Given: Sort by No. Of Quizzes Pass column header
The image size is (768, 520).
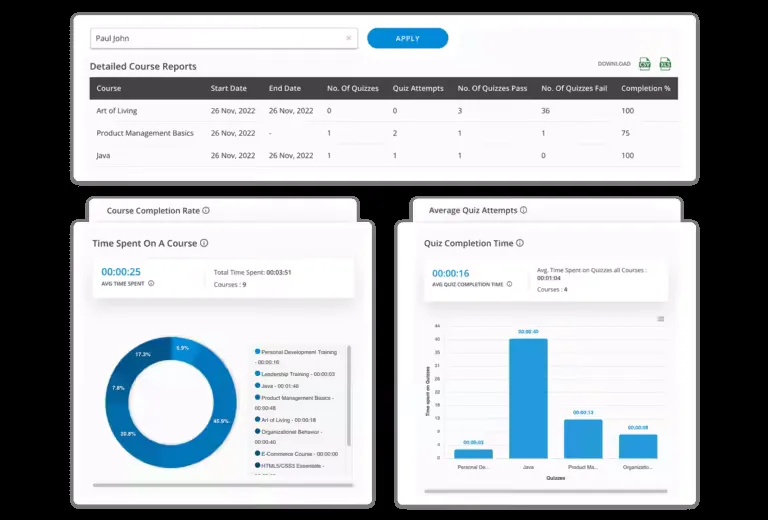Looking at the screenshot, I should click(x=492, y=89).
